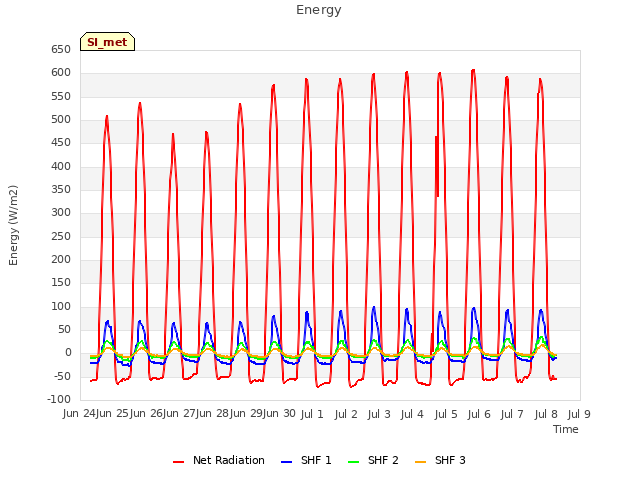This screenshot has width=640, height=480.
Task: Click the Net Radiation peak on Jul 6
Action: pyautogui.click(x=473, y=70)
